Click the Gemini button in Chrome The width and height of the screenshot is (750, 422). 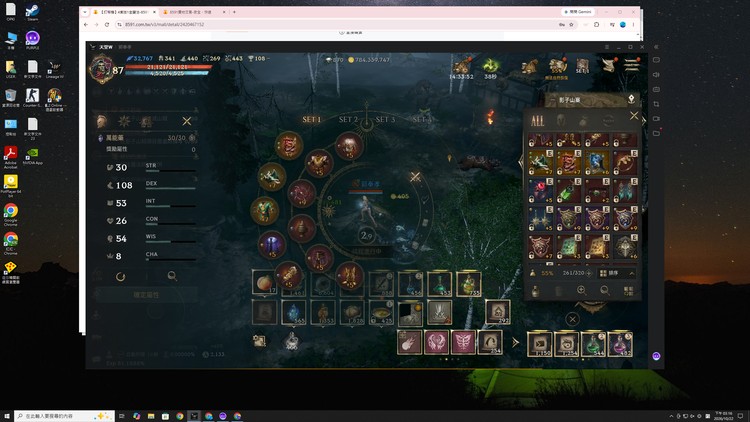[578, 11]
